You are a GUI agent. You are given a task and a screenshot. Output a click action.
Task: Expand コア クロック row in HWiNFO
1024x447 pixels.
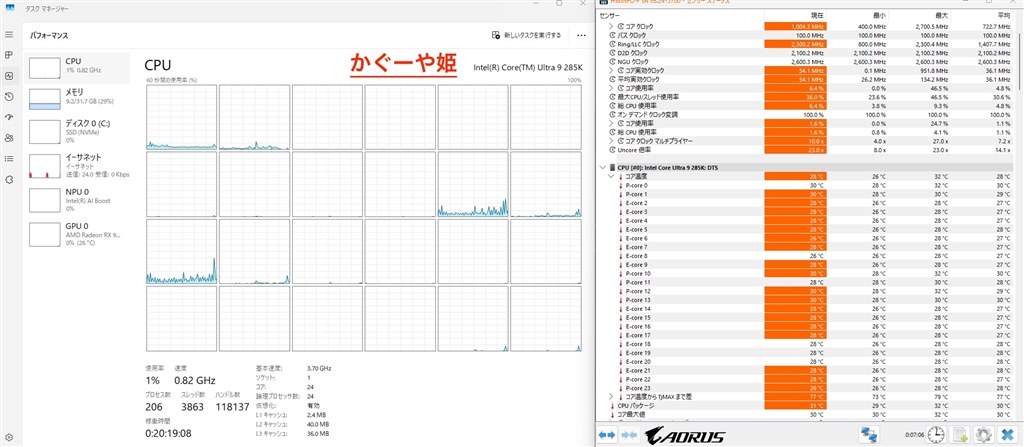(x=611, y=26)
